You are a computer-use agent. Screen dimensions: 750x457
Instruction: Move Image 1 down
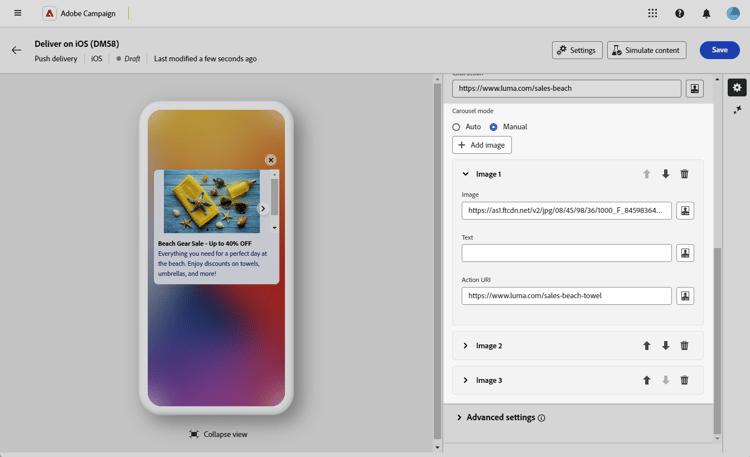point(665,174)
